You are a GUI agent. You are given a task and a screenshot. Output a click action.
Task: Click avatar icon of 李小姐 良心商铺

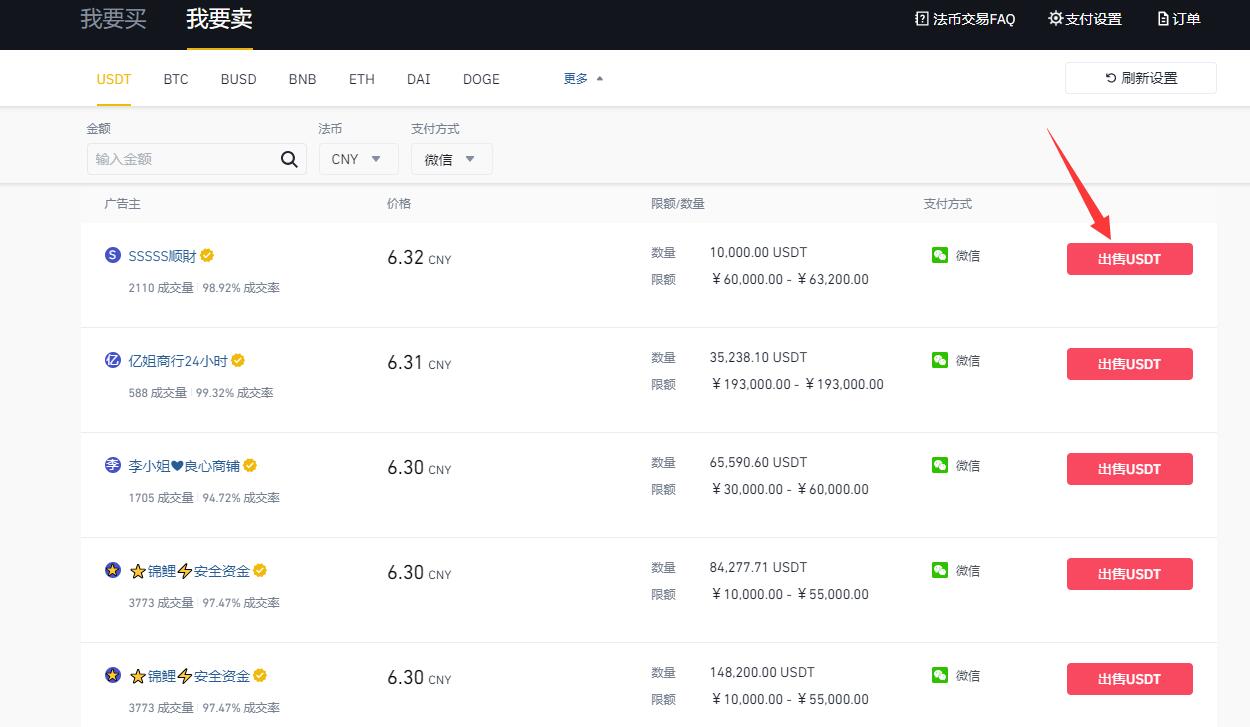pos(113,465)
